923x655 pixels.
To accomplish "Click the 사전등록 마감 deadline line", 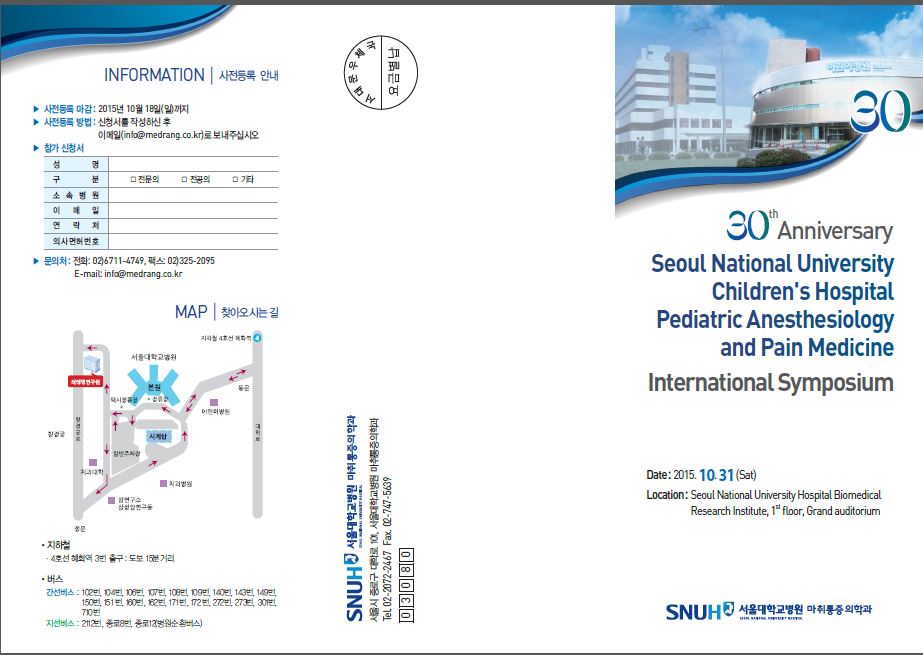I will (112, 109).
